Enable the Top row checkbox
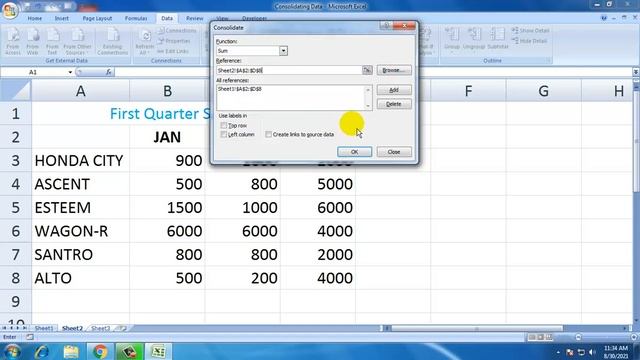 pos(223,125)
